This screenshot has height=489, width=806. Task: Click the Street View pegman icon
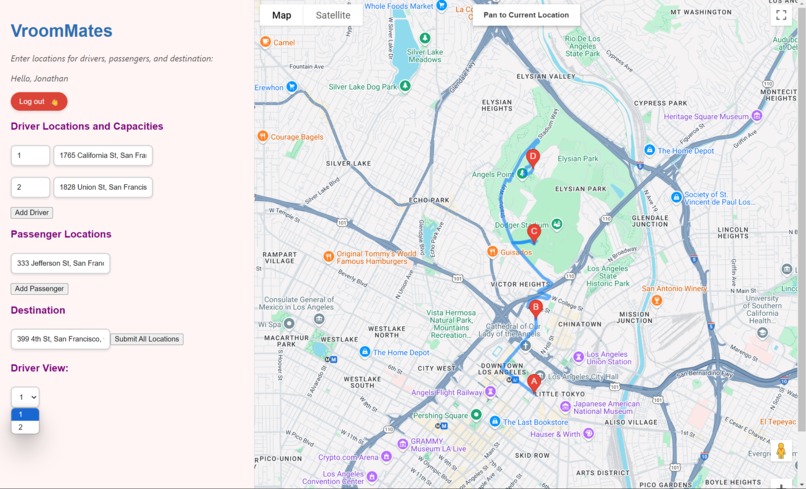[x=781, y=451]
